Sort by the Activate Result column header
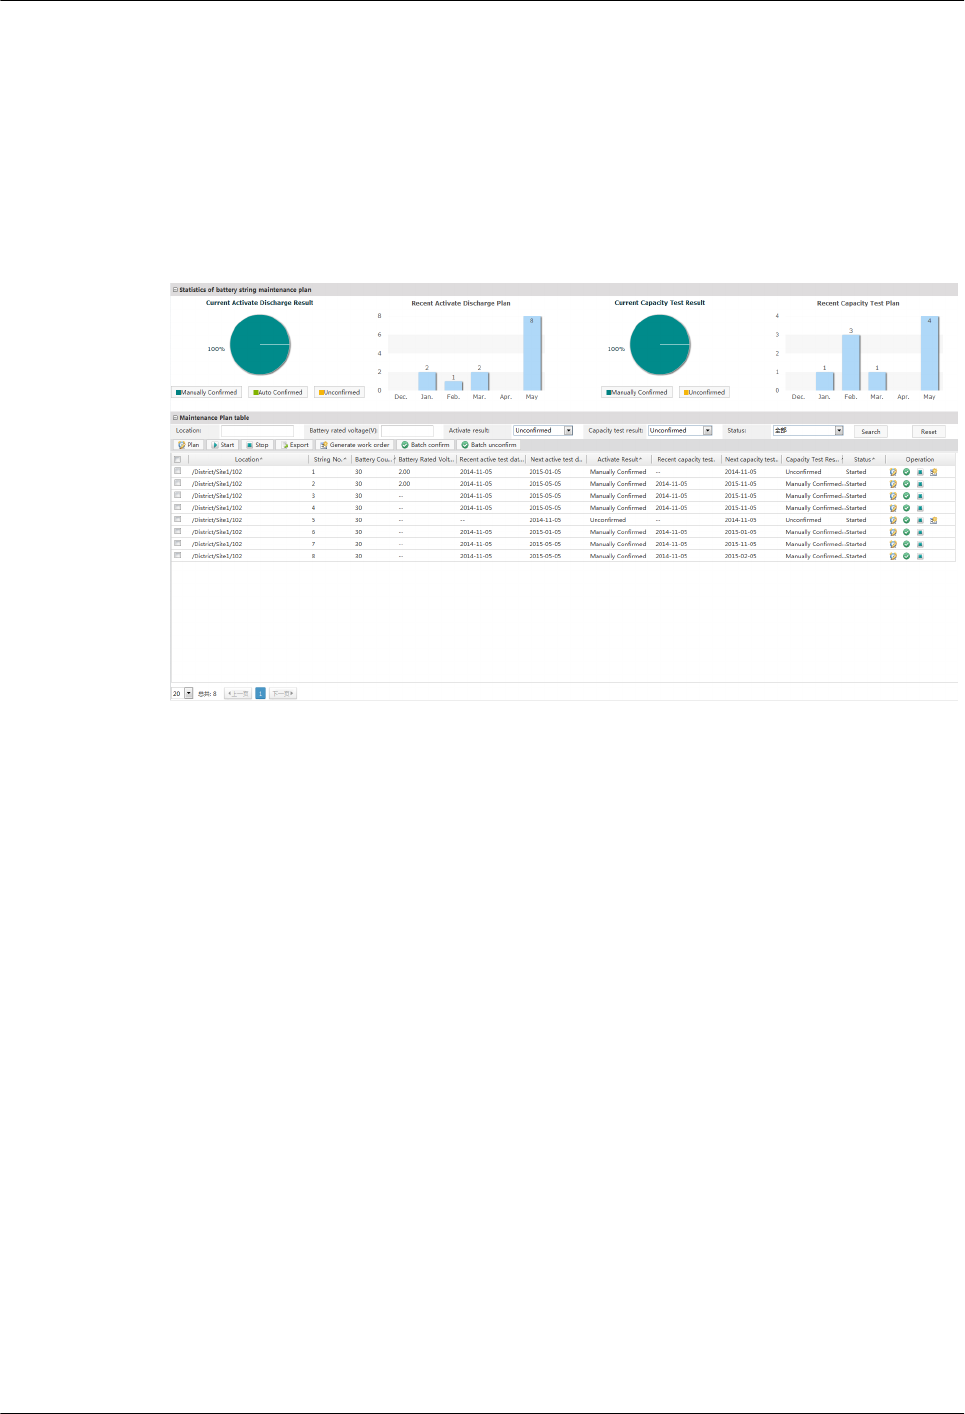The width and height of the screenshot is (965, 1414). point(619,460)
